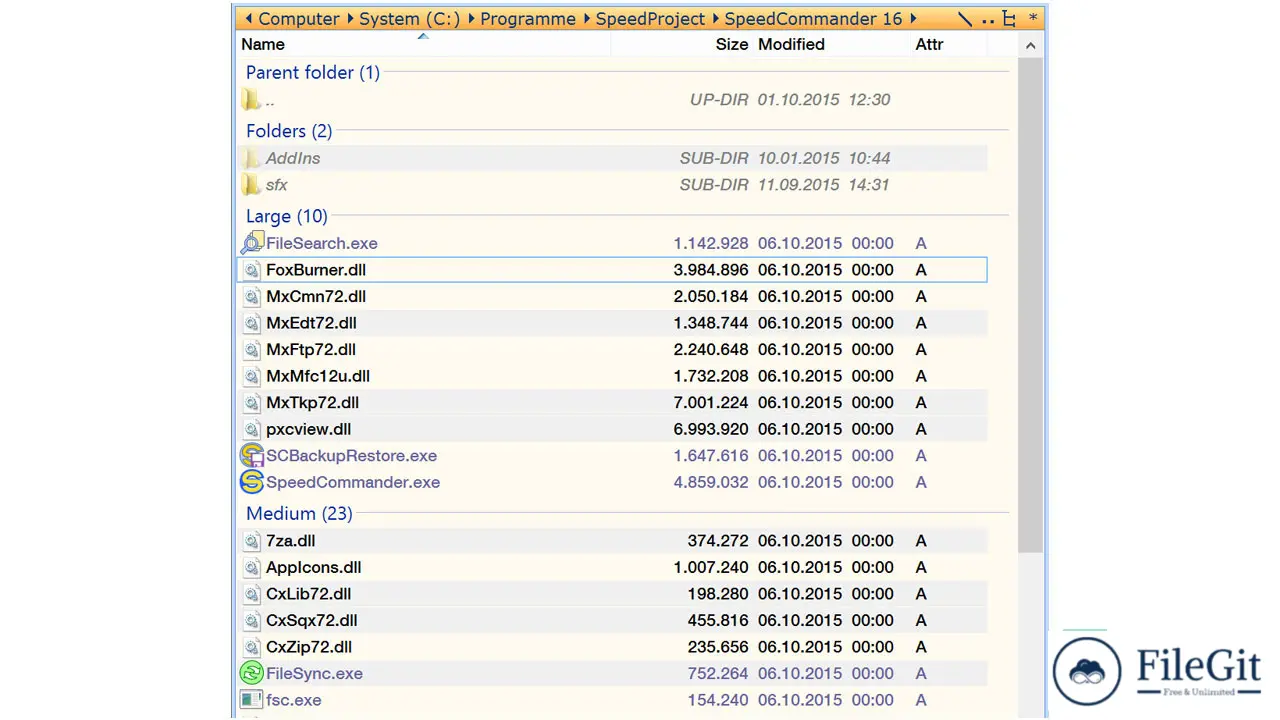This screenshot has height=720, width=1280.
Task: Expand arrow between Programme and SpeedProject
Action: pyautogui.click(x=586, y=19)
